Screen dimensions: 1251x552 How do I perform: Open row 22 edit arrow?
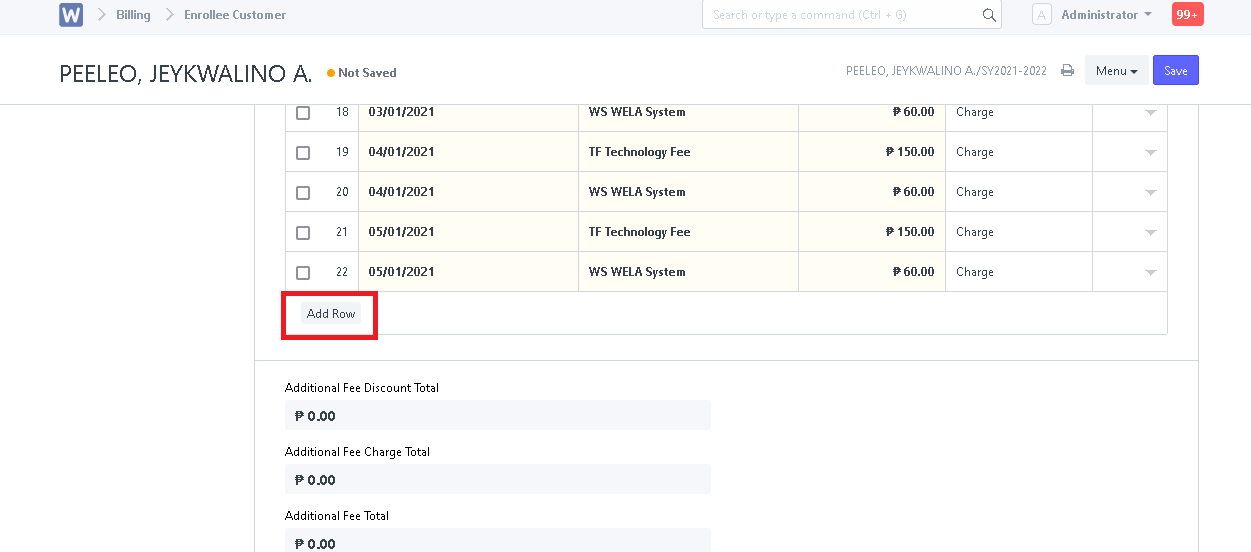coord(1150,273)
